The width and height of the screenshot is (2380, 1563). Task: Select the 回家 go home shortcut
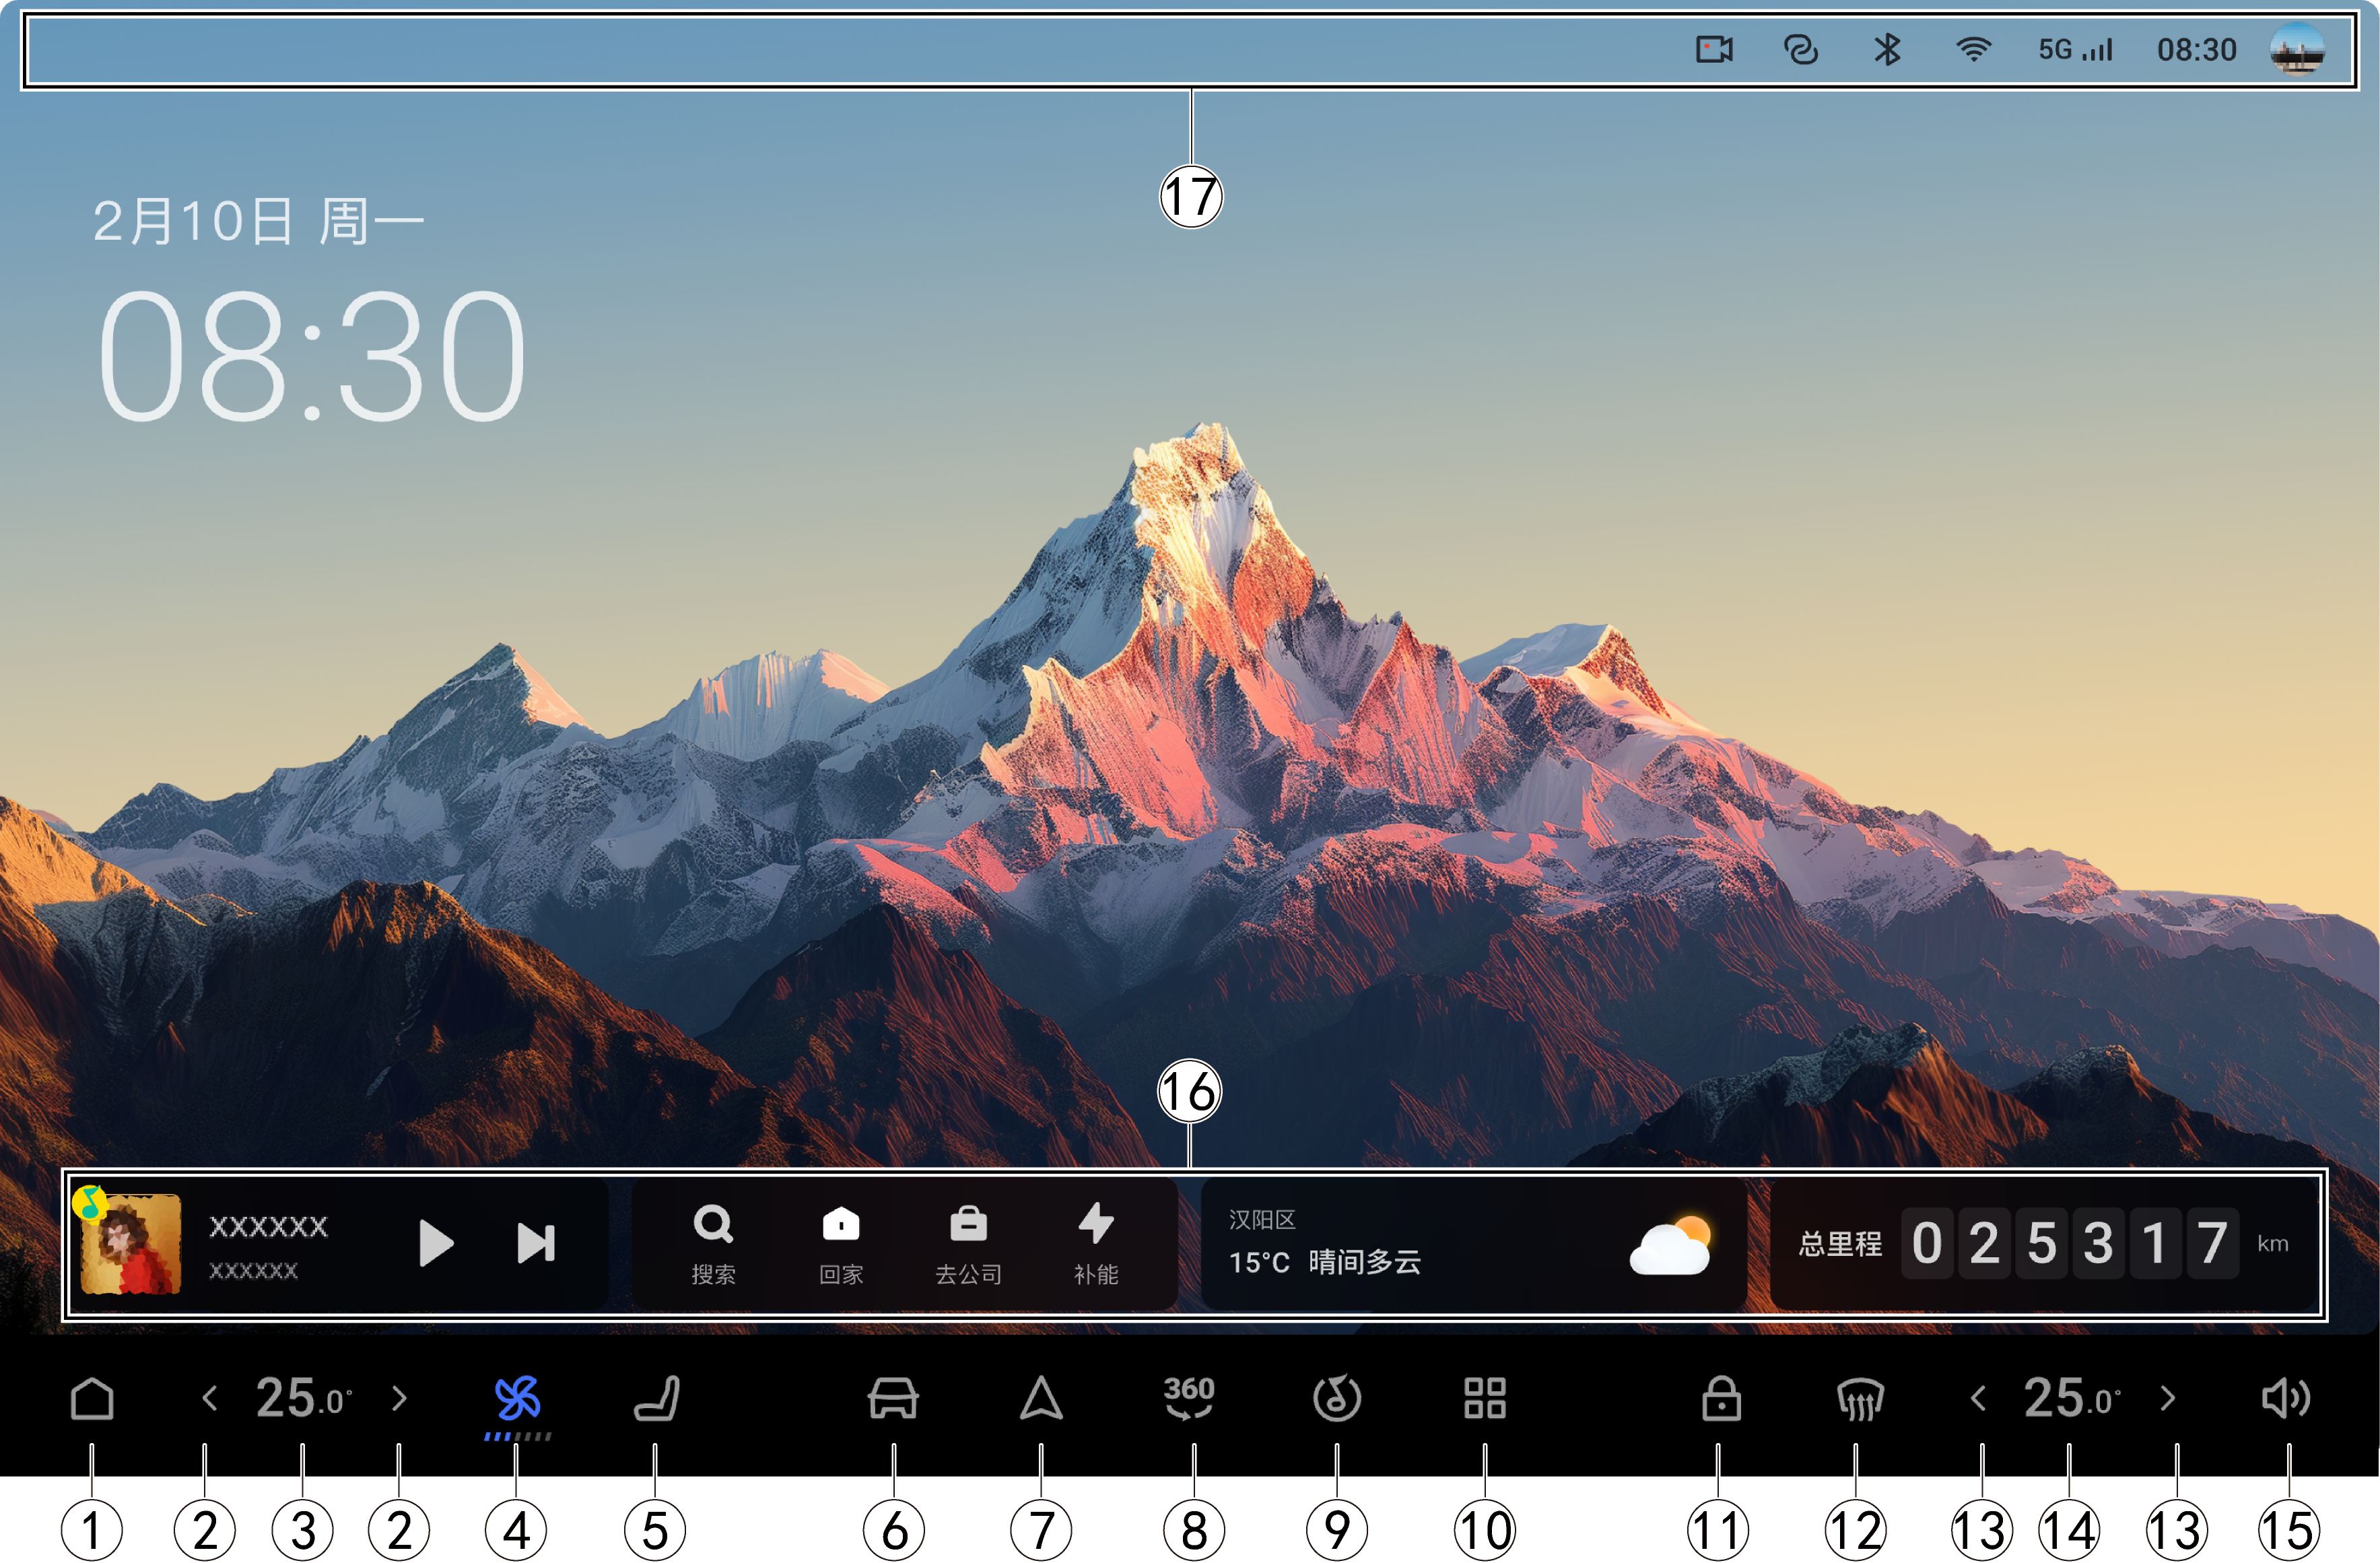pyautogui.click(x=841, y=1243)
